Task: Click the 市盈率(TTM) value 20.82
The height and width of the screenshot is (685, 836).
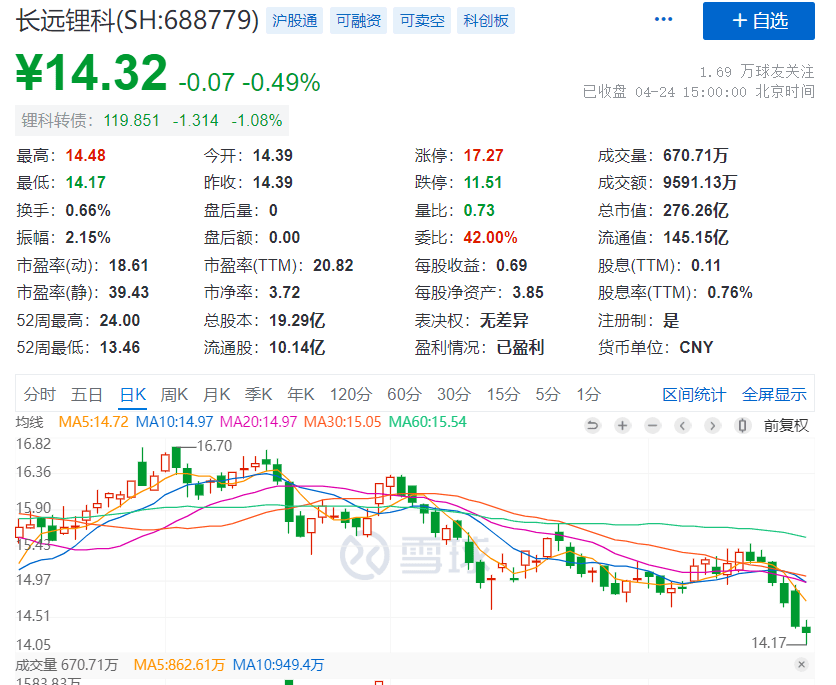Action: pos(333,265)
